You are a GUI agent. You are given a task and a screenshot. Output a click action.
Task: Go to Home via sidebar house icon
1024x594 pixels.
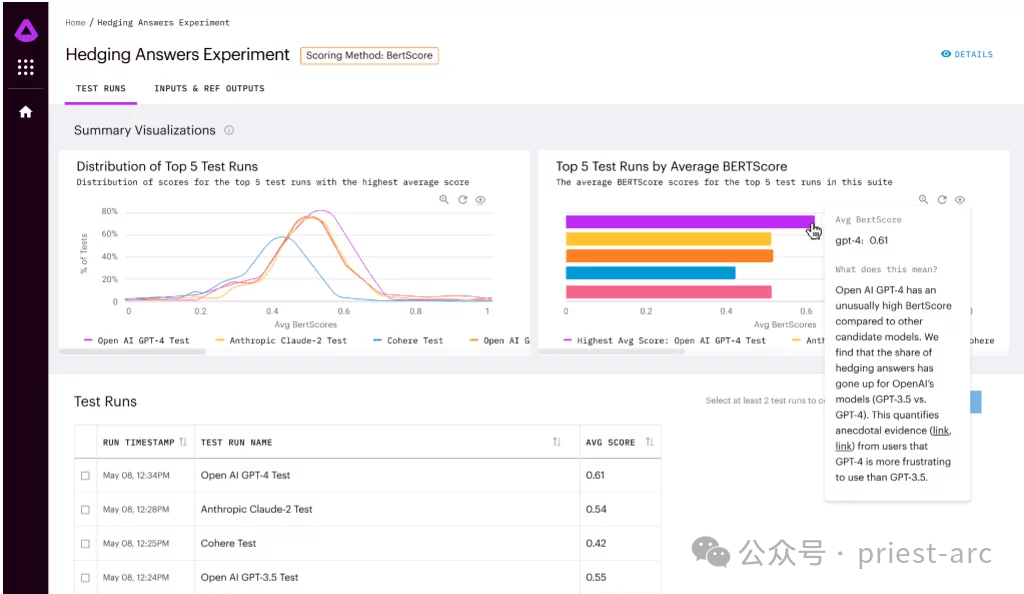[x=26, y=112]
